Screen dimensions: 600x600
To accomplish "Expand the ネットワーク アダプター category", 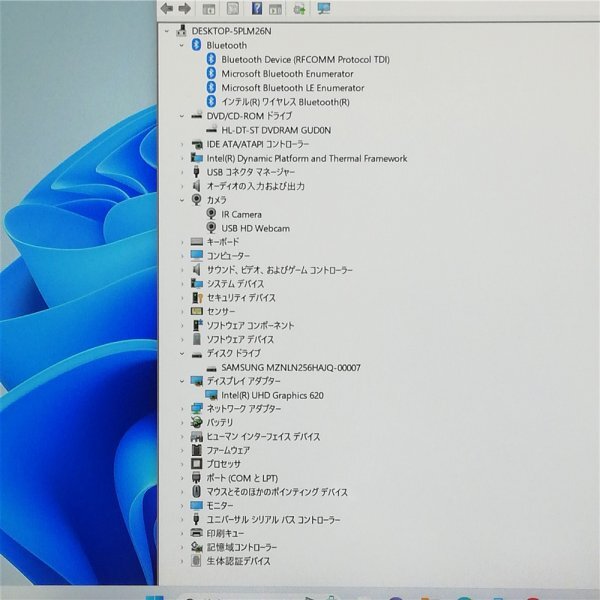I will [182, 409].
